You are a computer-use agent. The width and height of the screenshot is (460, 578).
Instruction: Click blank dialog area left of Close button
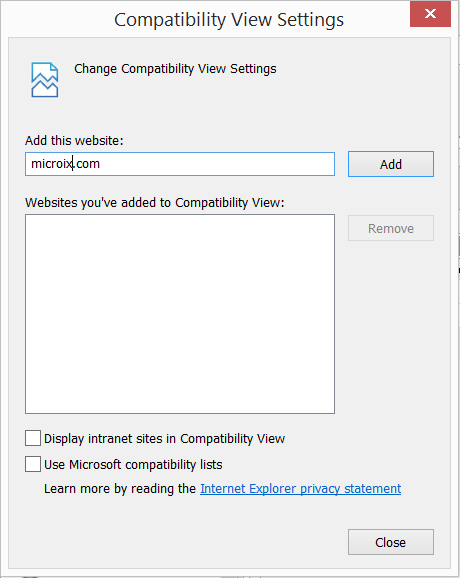point(184,542)
